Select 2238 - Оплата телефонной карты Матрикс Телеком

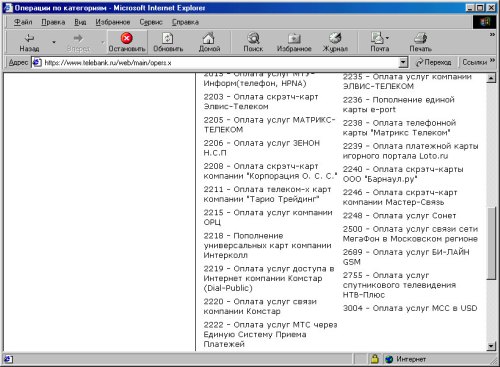tap(399, 128)
